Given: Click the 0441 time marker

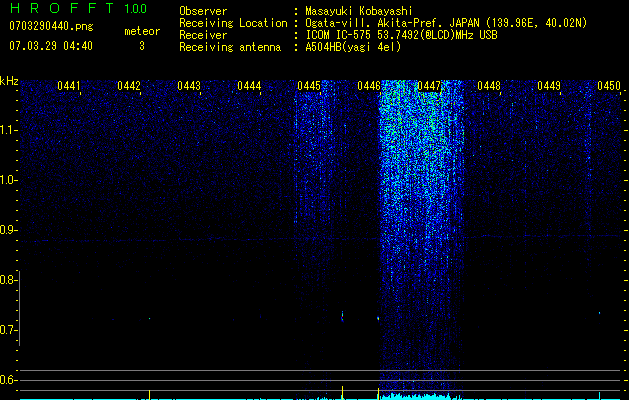Looking at the screenshot, I should coord(69,86).
